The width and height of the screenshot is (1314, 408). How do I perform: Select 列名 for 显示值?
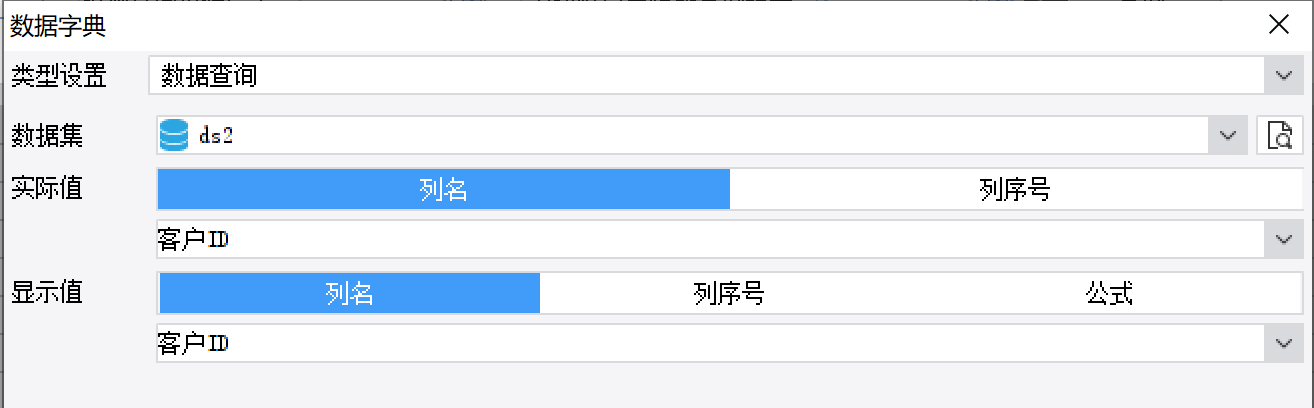coord(349,293)
